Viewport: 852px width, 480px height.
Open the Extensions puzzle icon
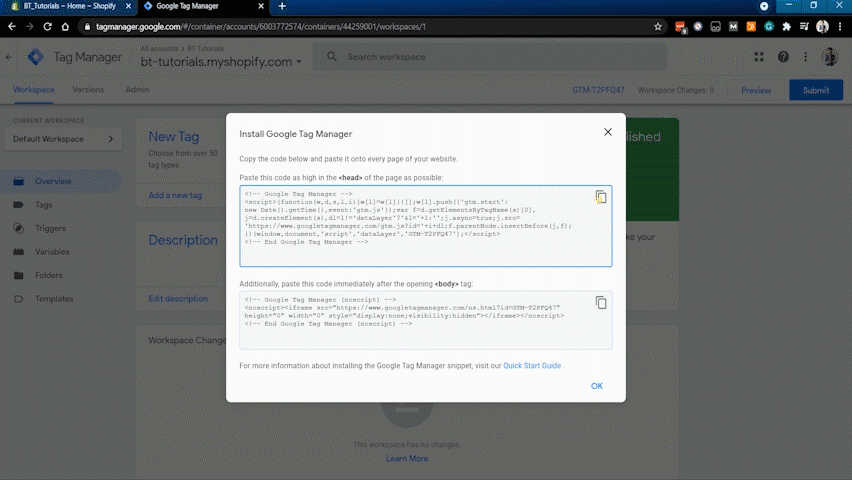pos(786,27)
